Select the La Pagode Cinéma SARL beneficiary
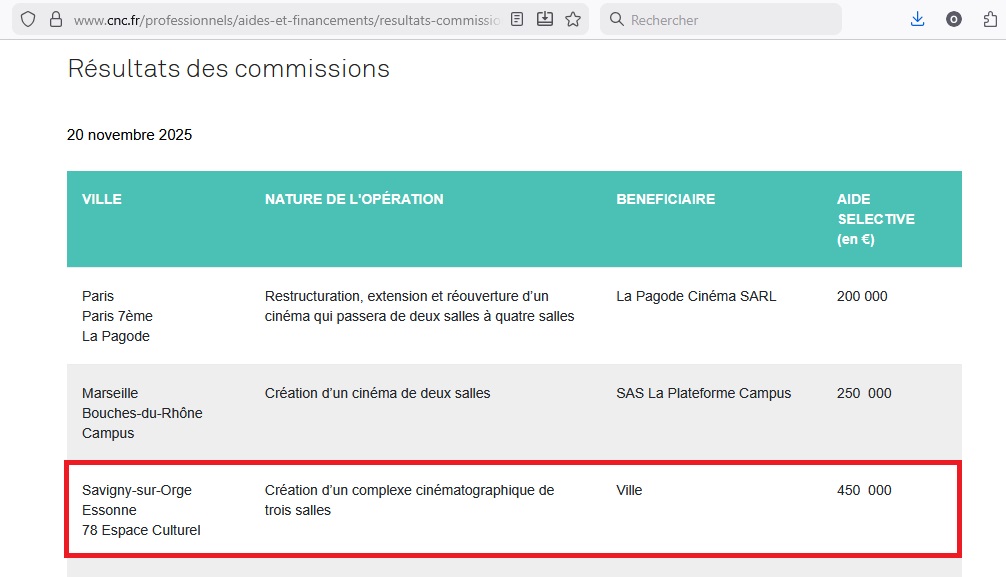This screenshot has height=577, width=1006. click(x=696, y=296)
